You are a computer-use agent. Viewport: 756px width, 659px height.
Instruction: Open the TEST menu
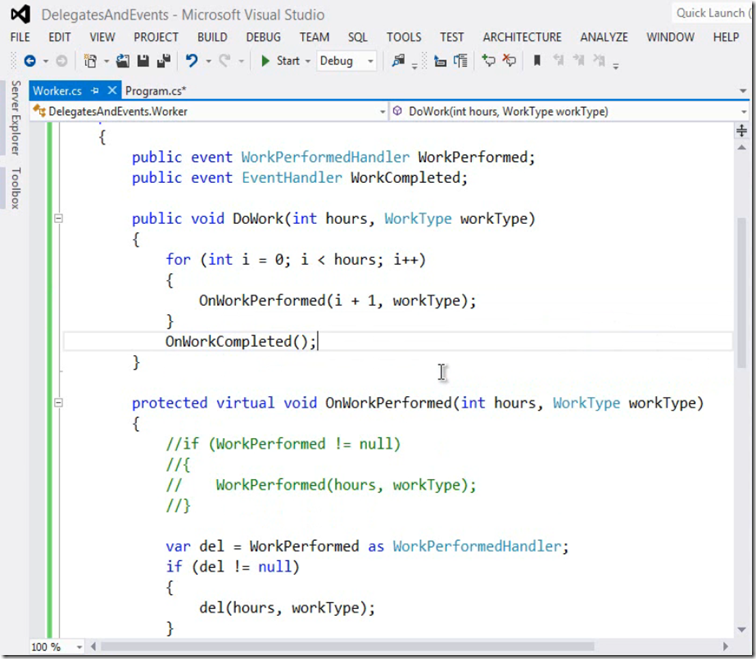(452, 37)
